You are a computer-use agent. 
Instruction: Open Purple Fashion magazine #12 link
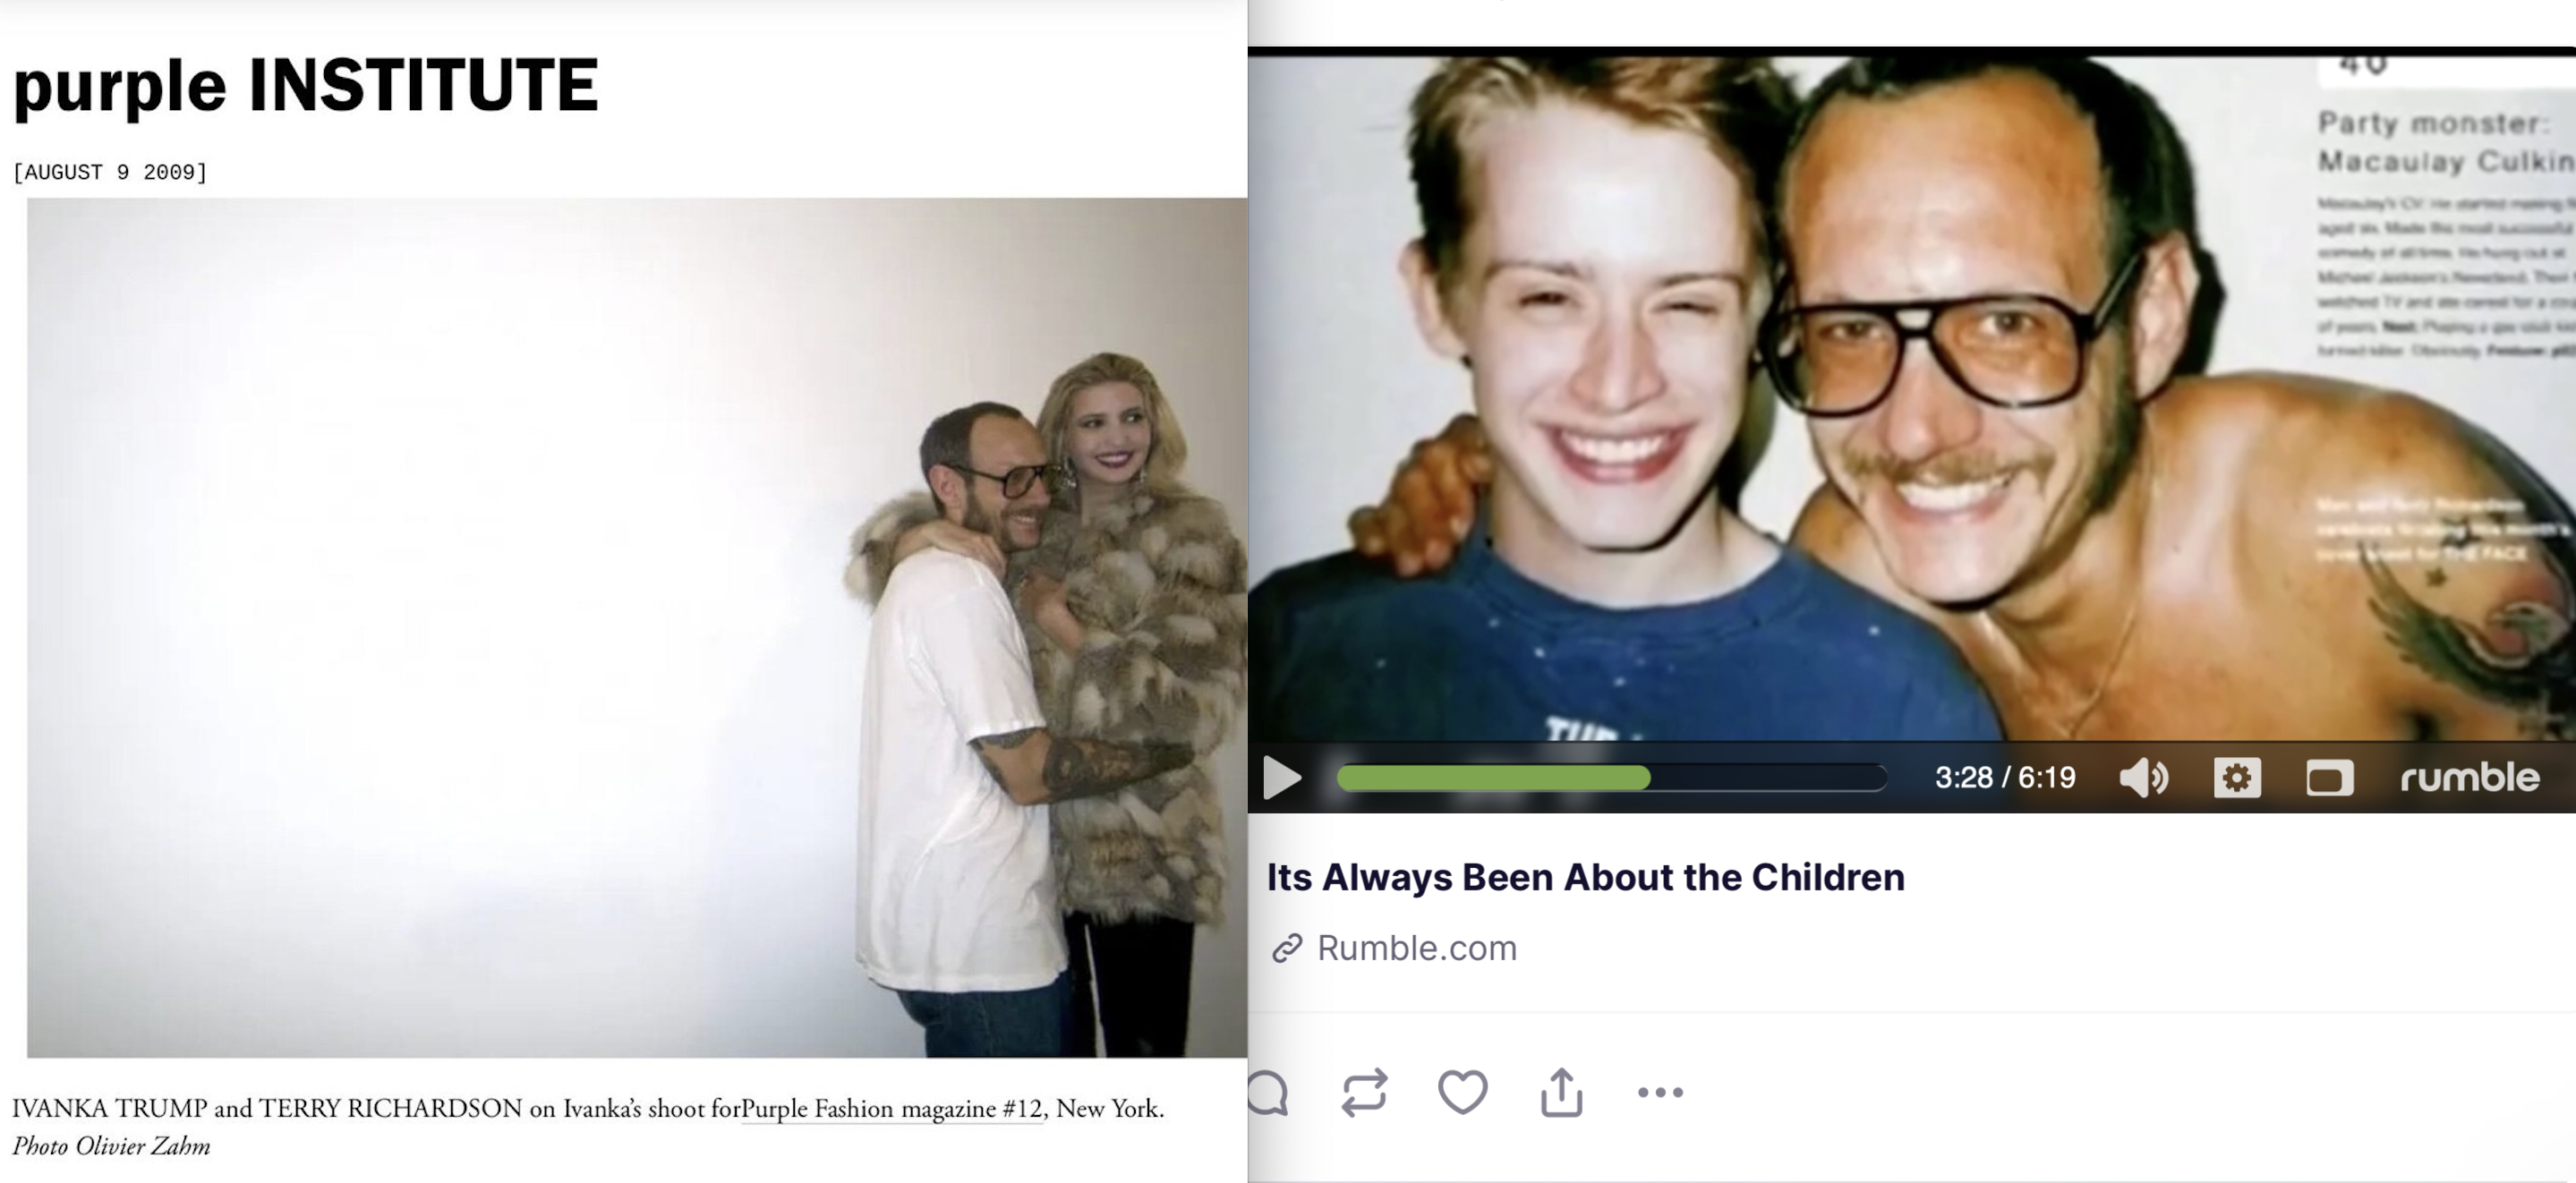tap(892, 1109)
